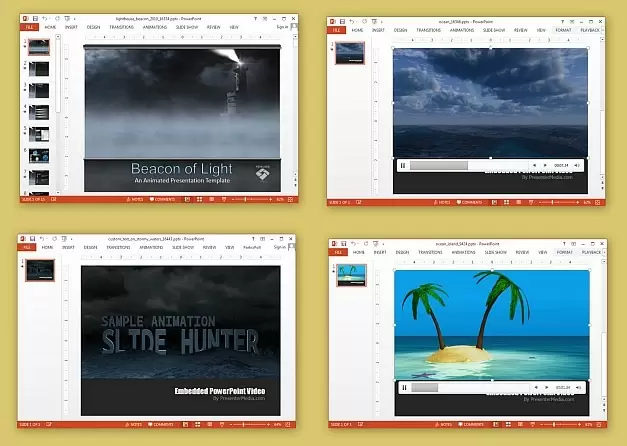Open the FILE menu in stormy waters window

click(x=28, y=246)
